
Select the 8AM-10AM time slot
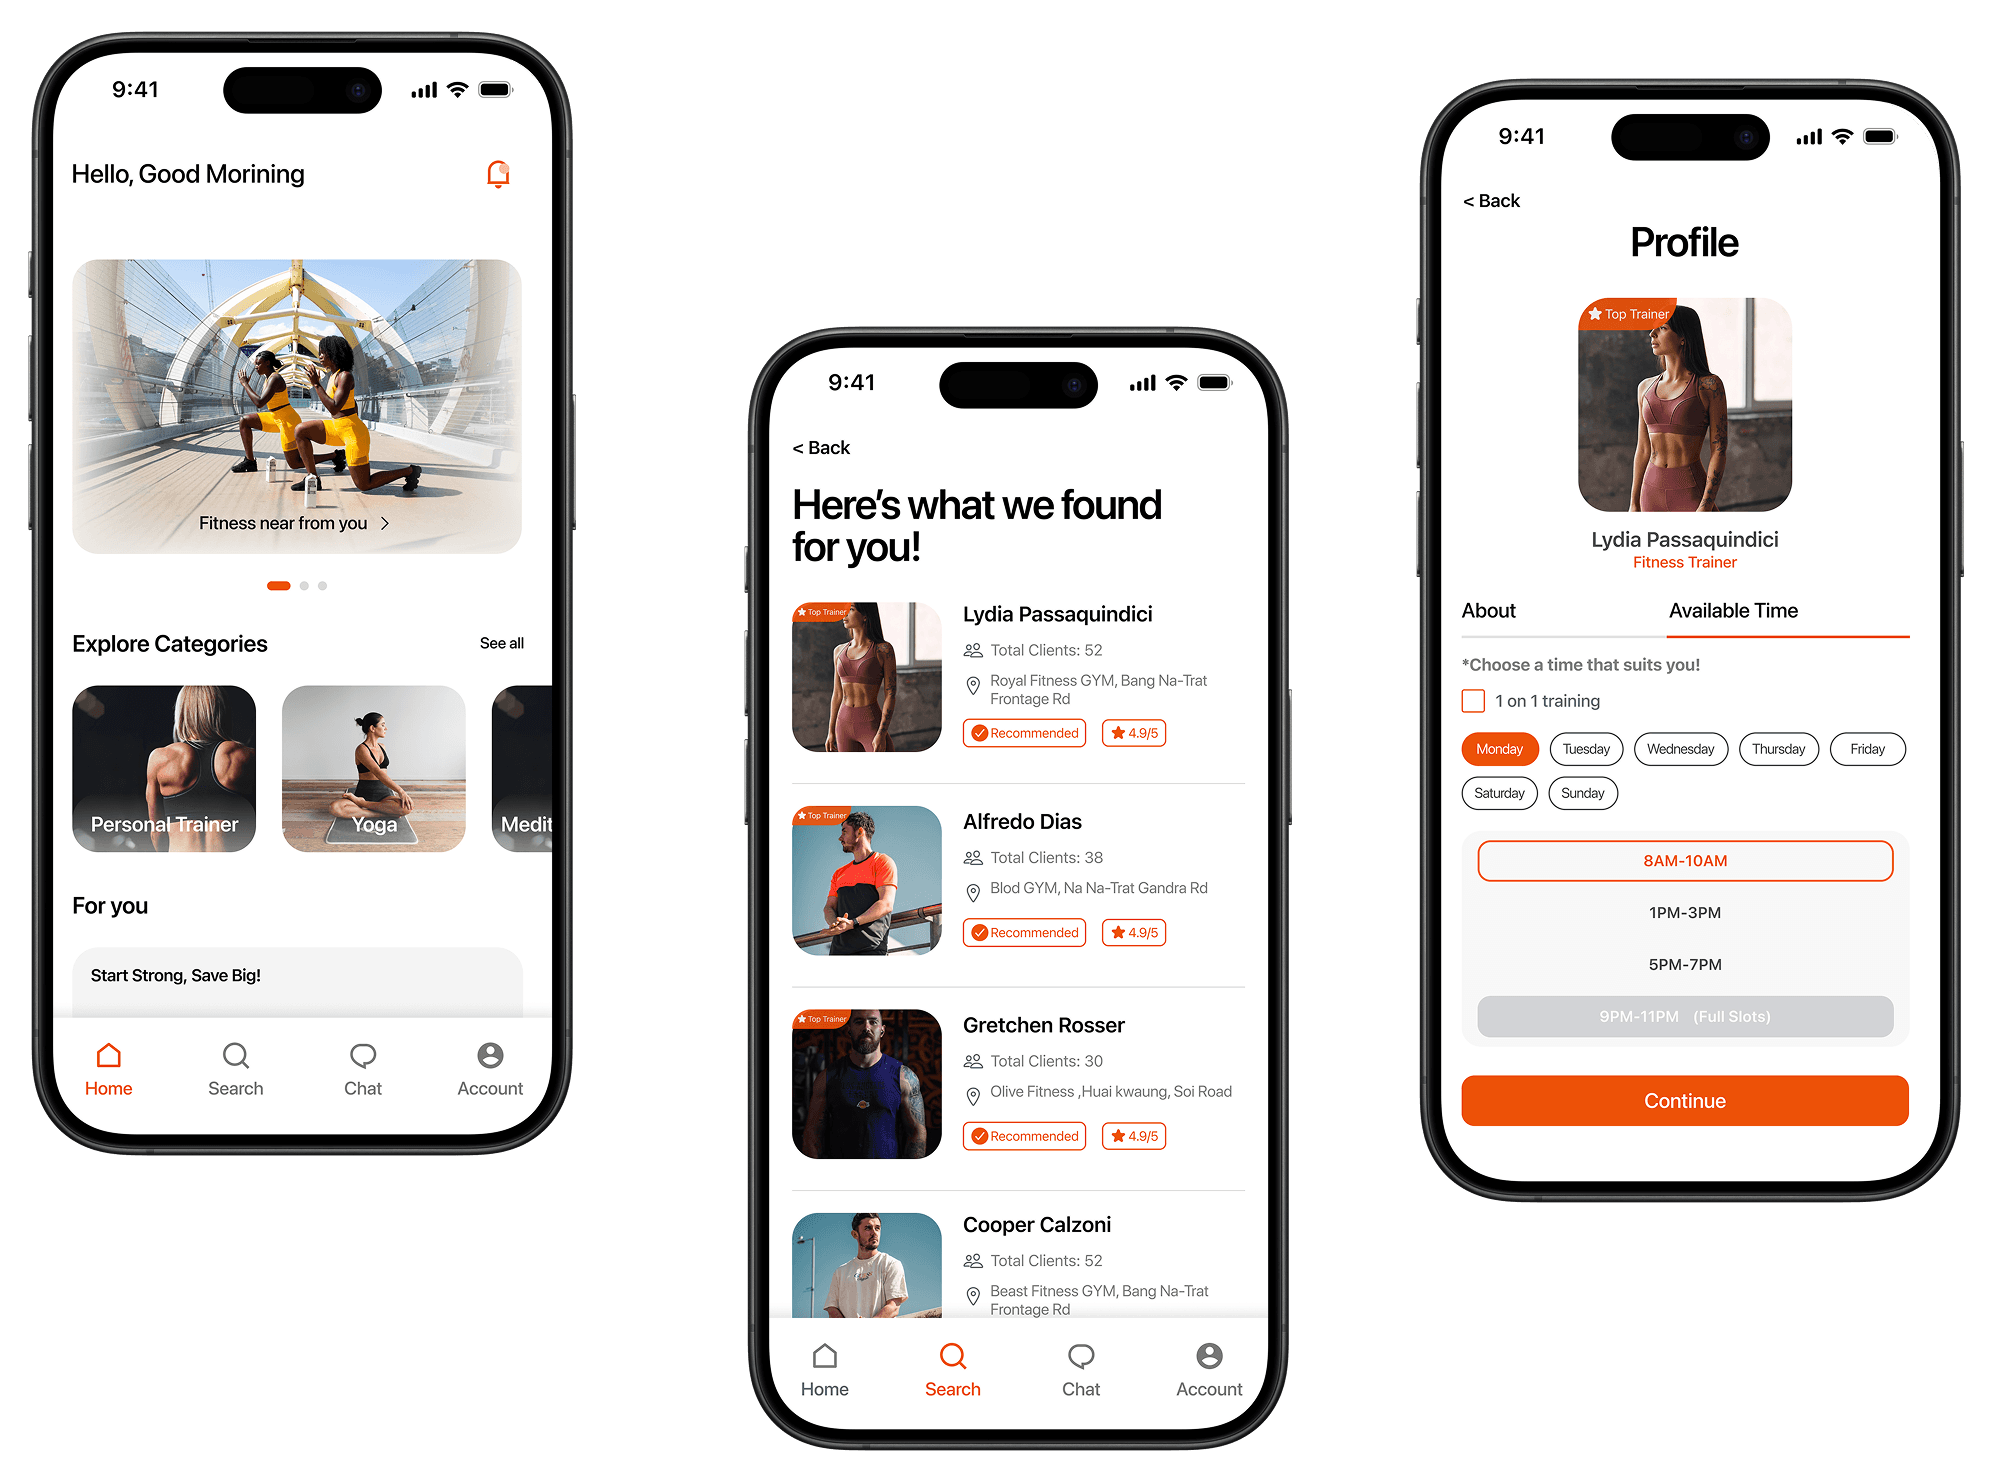pyautogui.click(x=1684, y=859)
